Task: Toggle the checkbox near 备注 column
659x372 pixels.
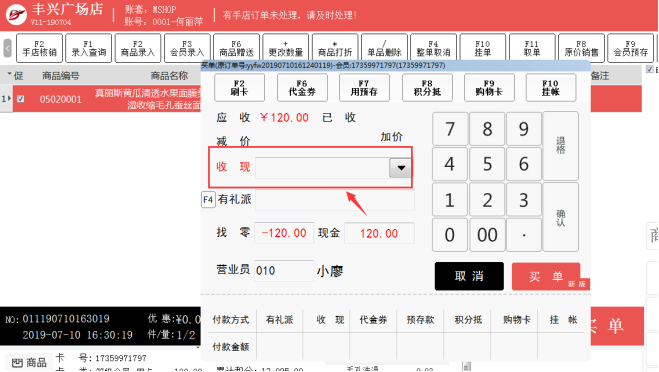Action: [650, 69]
